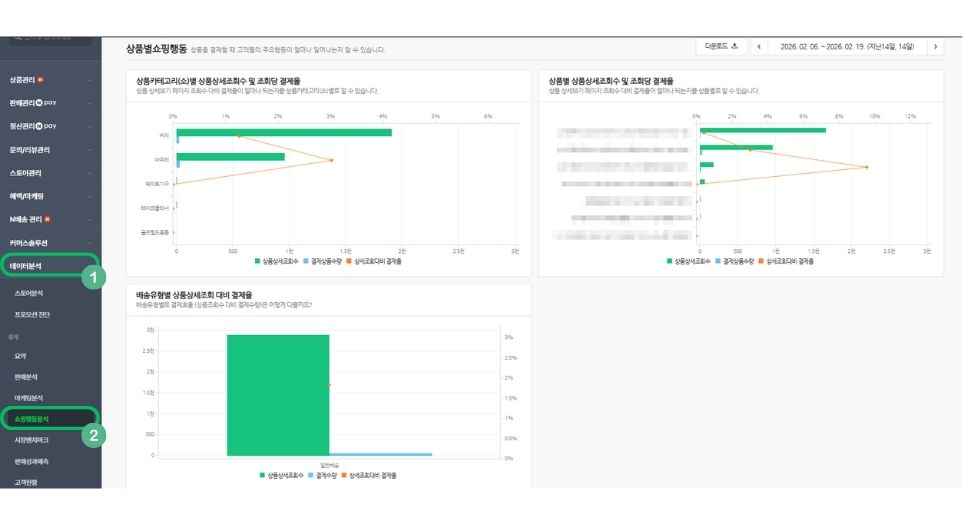Expand the 커머스솔루션 sidebar chevron

tap(90, 243)
